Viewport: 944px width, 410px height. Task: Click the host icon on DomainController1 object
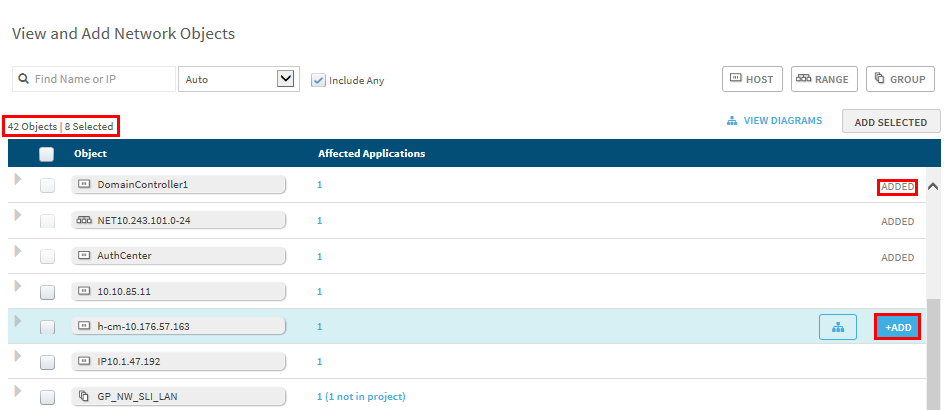pyautogui.click(x=84, y=185)
